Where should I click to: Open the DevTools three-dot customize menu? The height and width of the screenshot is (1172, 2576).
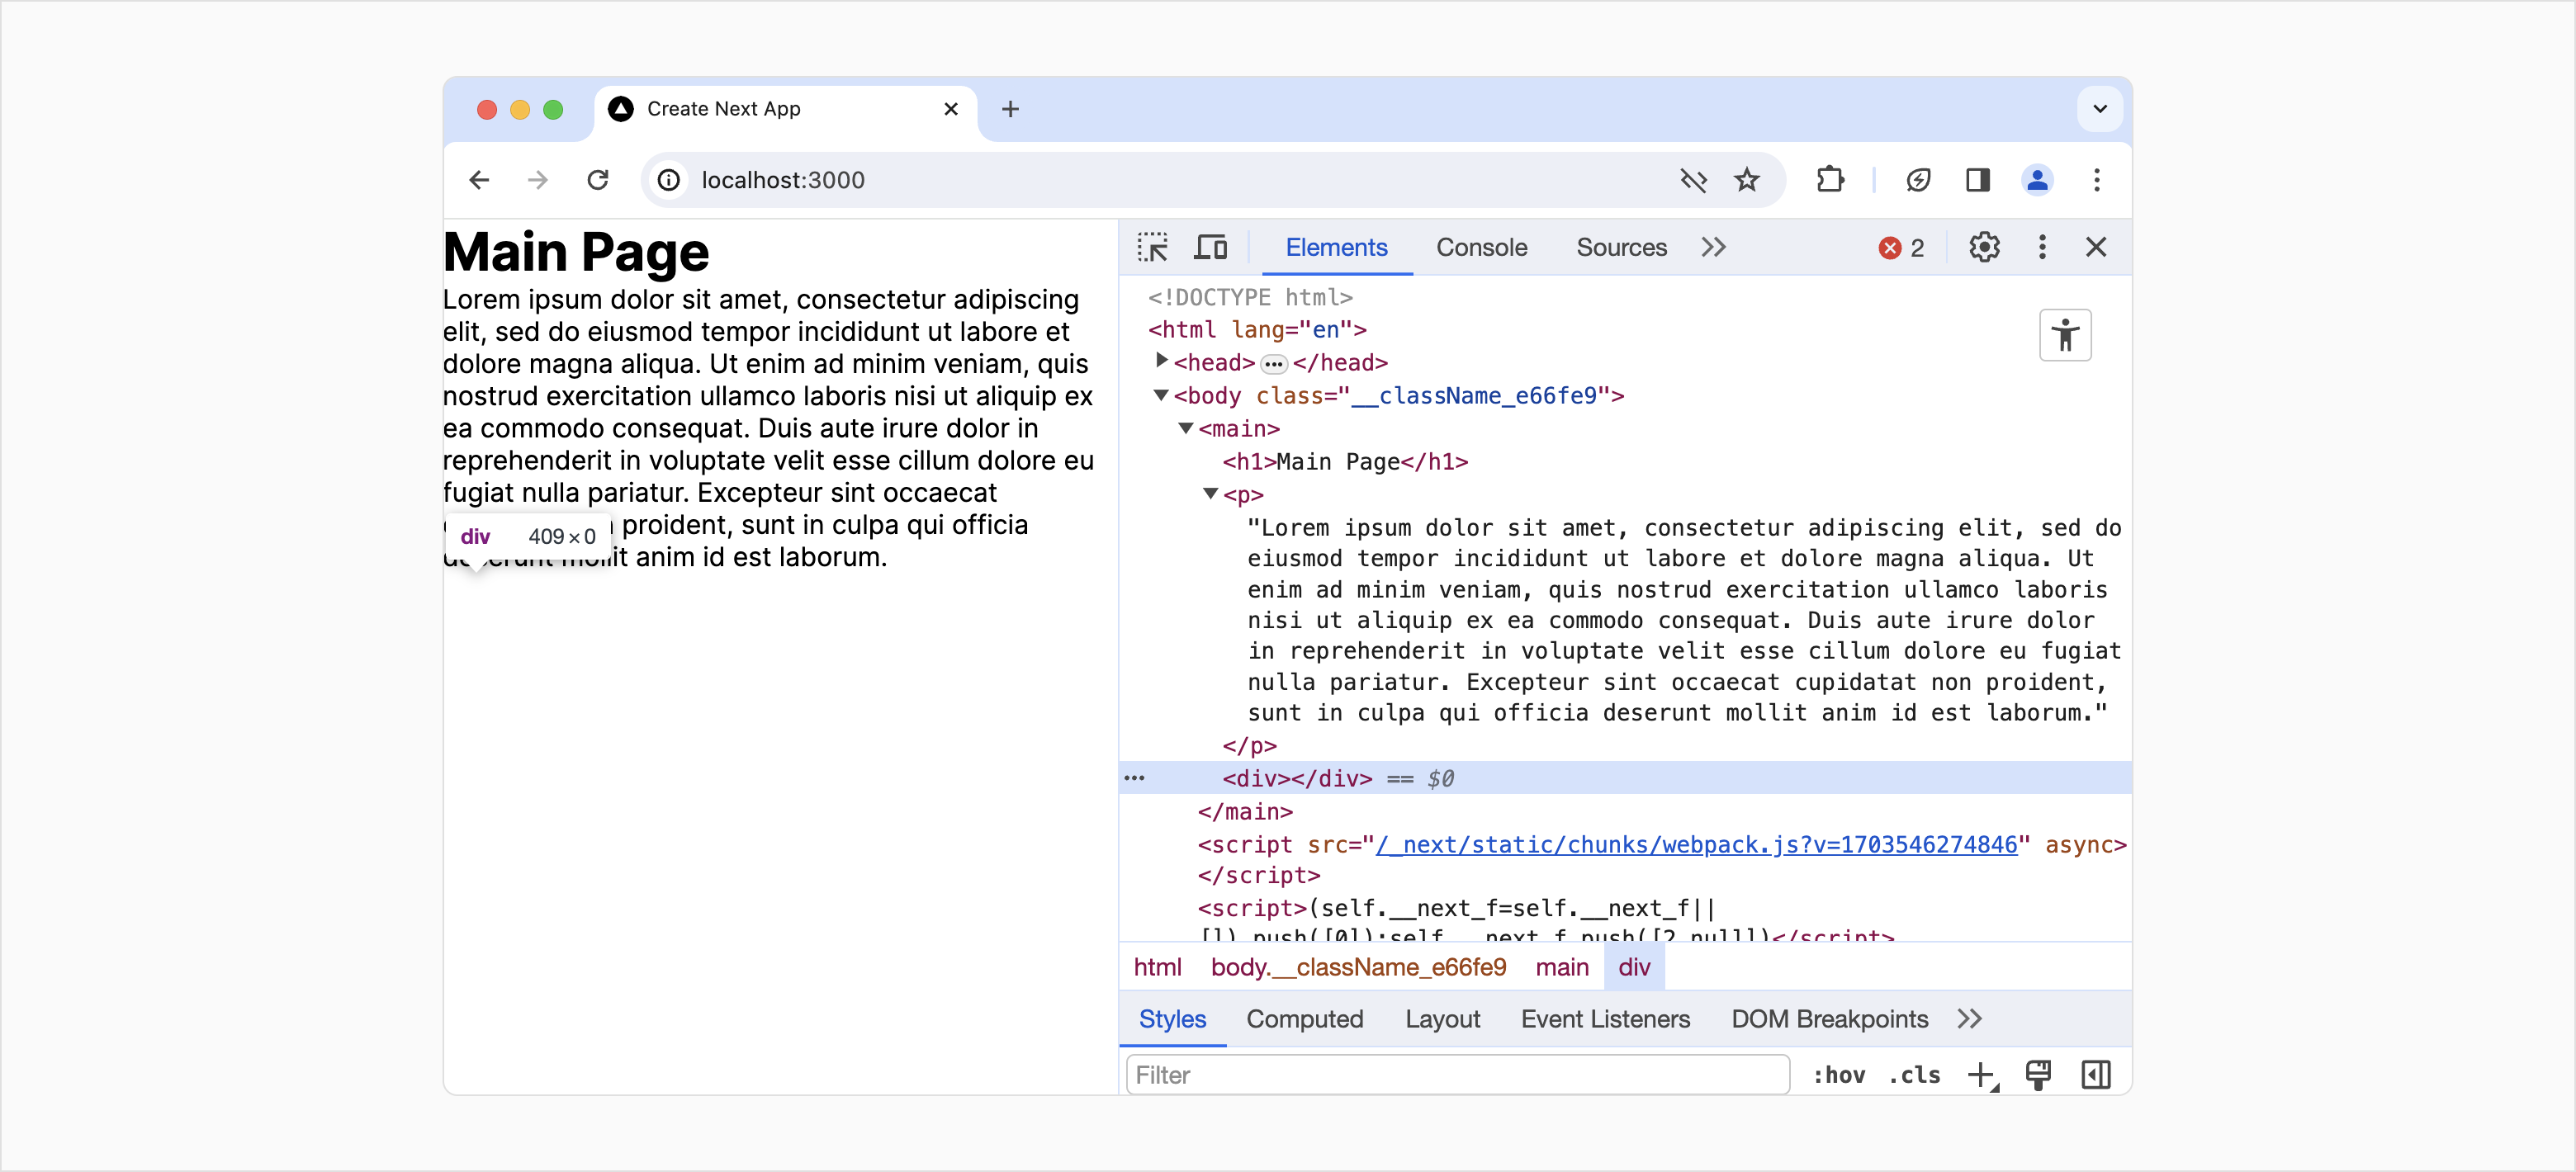tap(2042, 246)
